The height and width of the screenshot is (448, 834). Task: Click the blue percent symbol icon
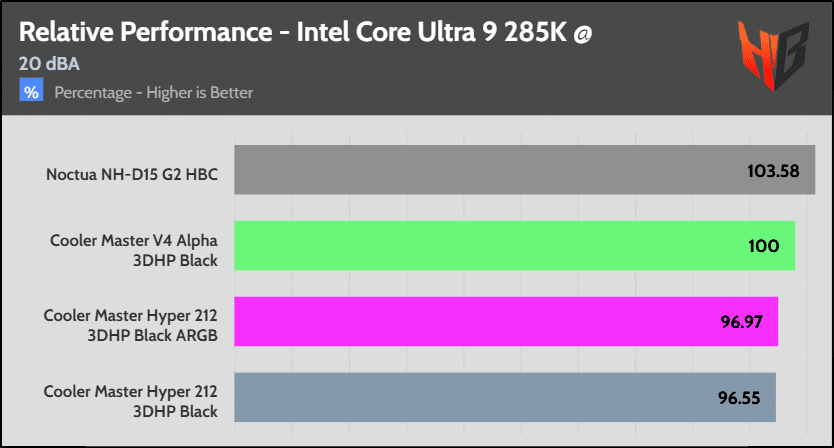click(x=31, y=92)
